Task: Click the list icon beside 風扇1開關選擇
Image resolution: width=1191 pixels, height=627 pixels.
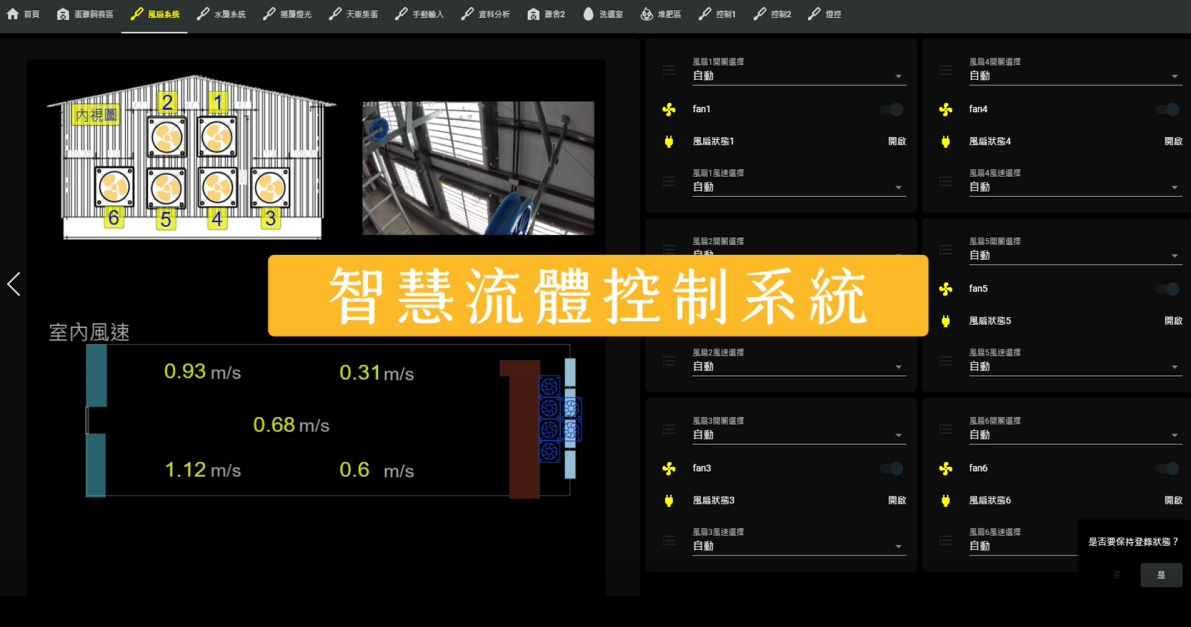Action: [x=669, y=71]
